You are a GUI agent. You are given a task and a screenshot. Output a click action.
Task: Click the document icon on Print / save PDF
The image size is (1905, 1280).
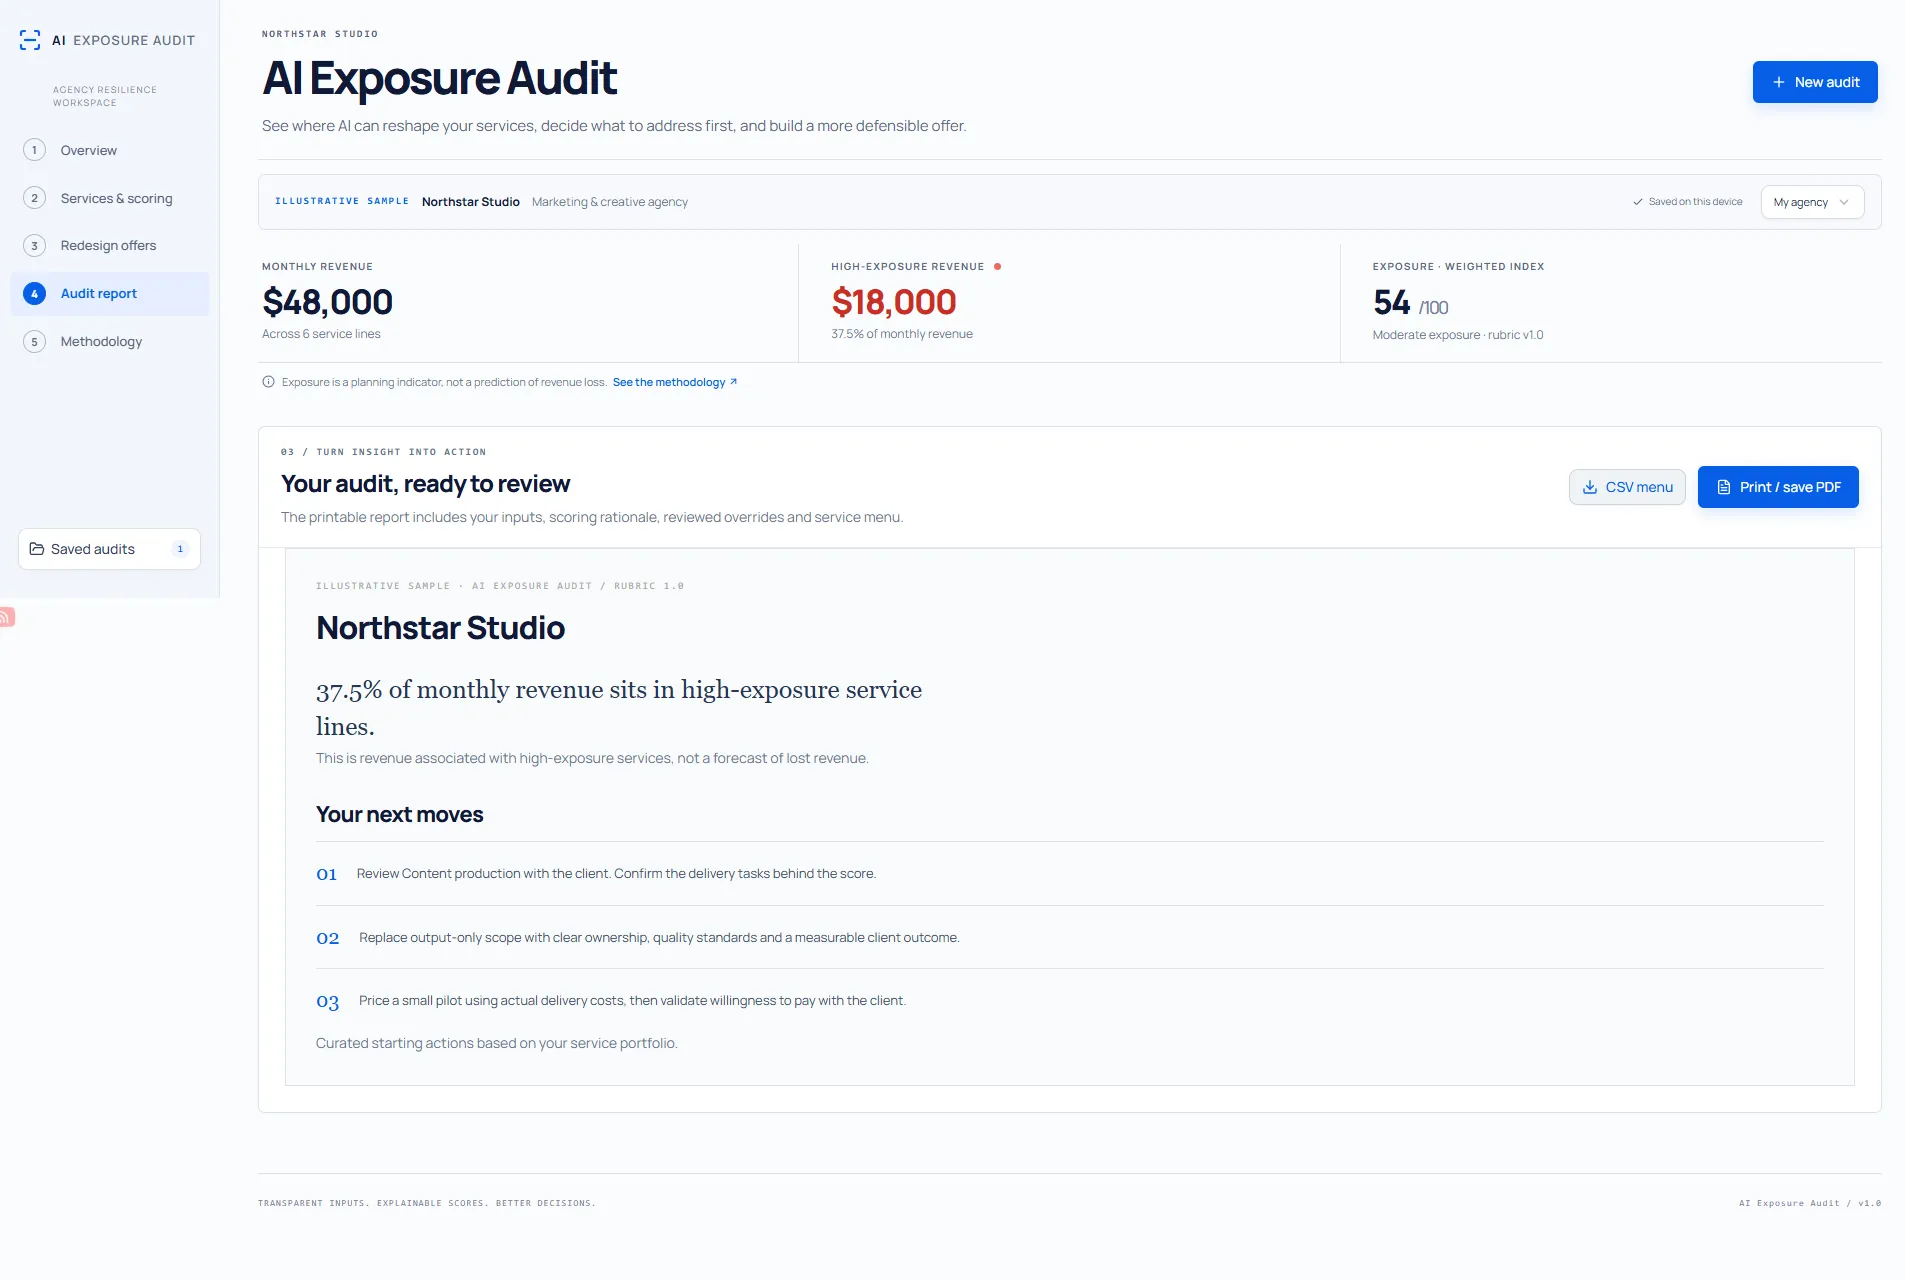tap(1724, 487)
